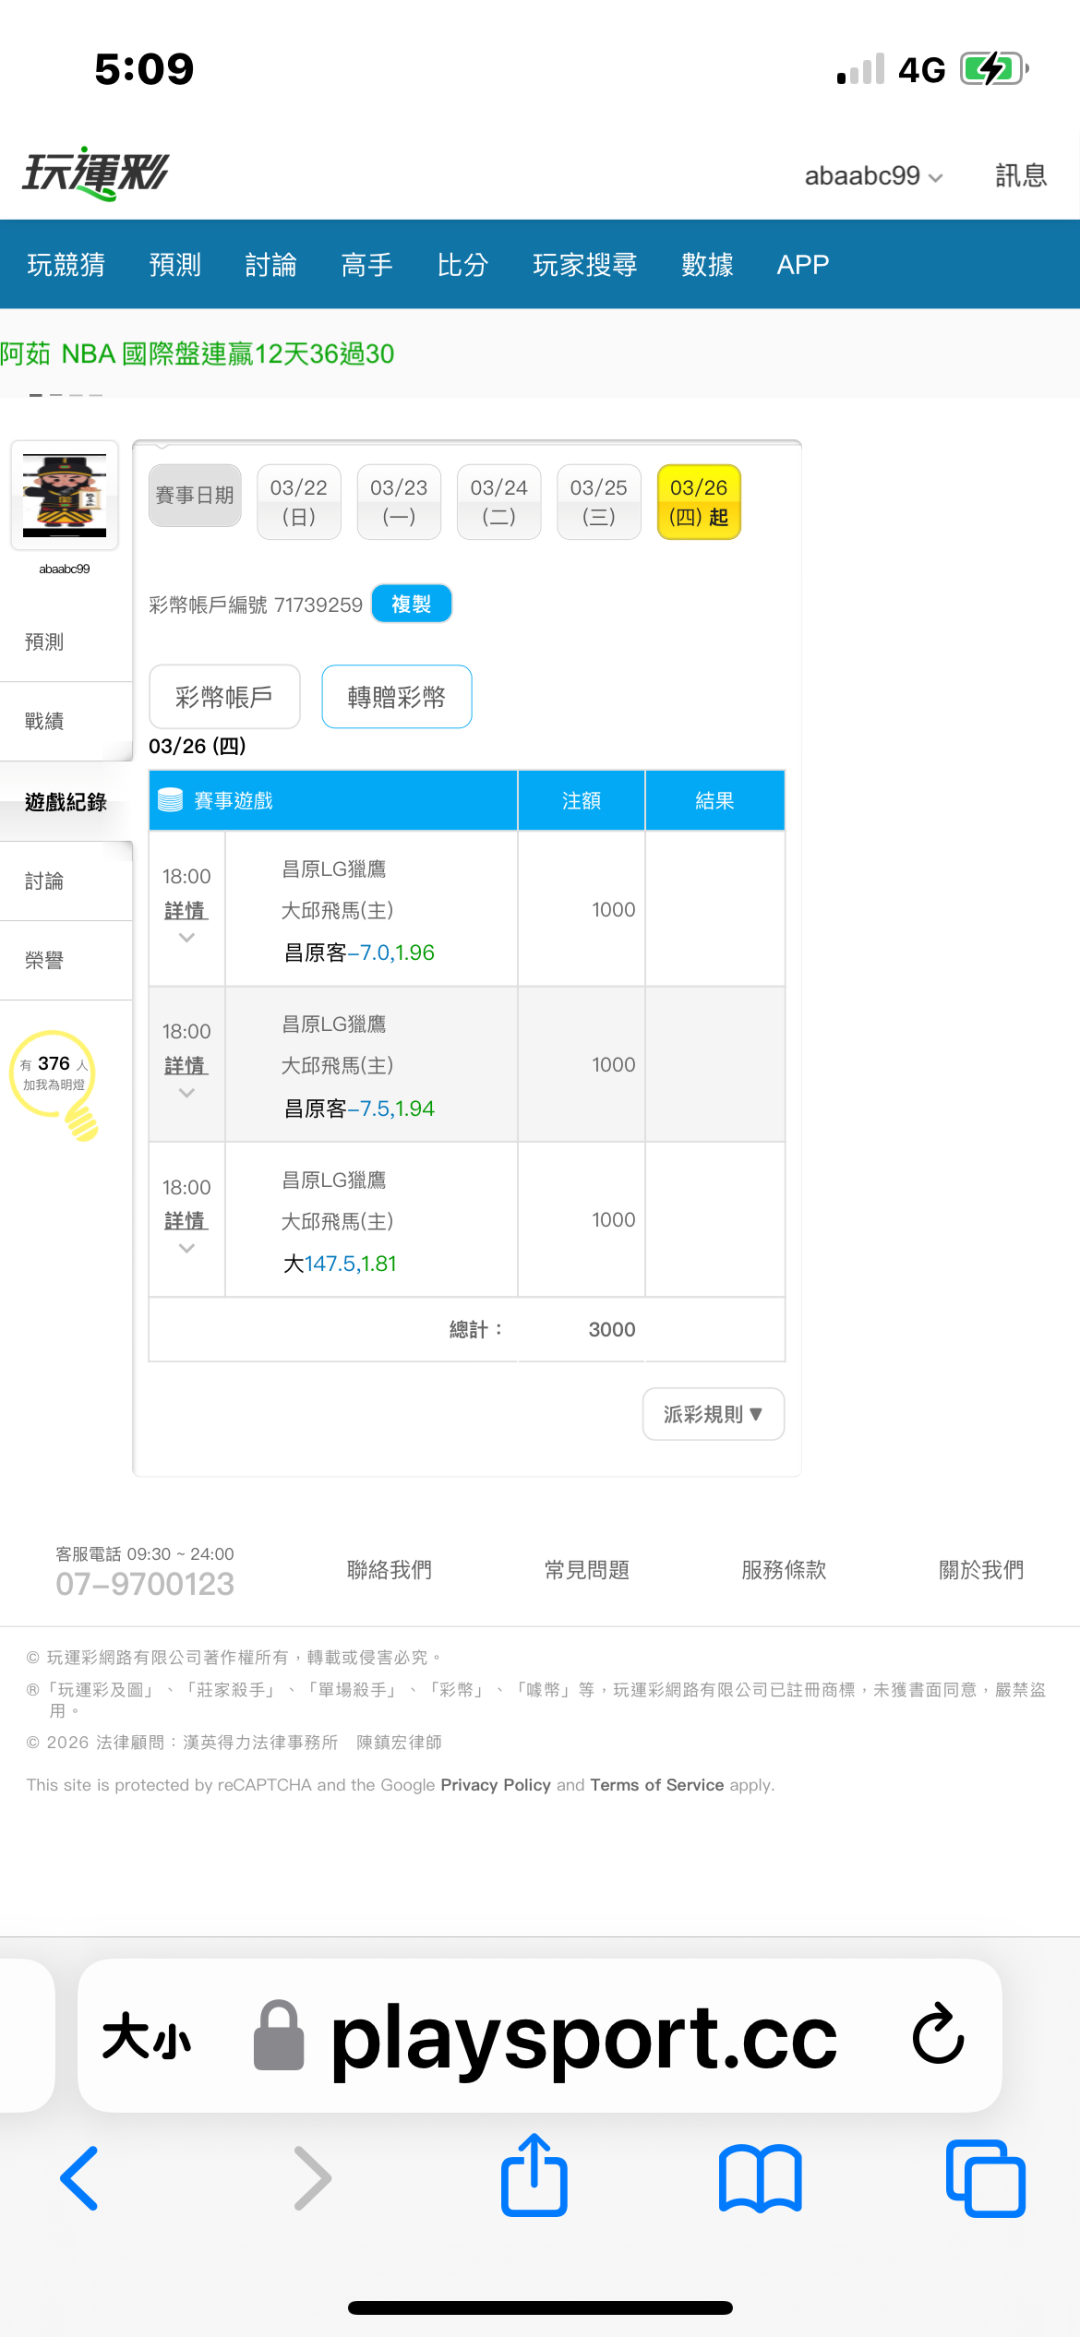Open 戰績 in the side menu
Image resolution: width=1080 pixels, height=2337 pixels.
pyautogui.click(x=45, y=721)
